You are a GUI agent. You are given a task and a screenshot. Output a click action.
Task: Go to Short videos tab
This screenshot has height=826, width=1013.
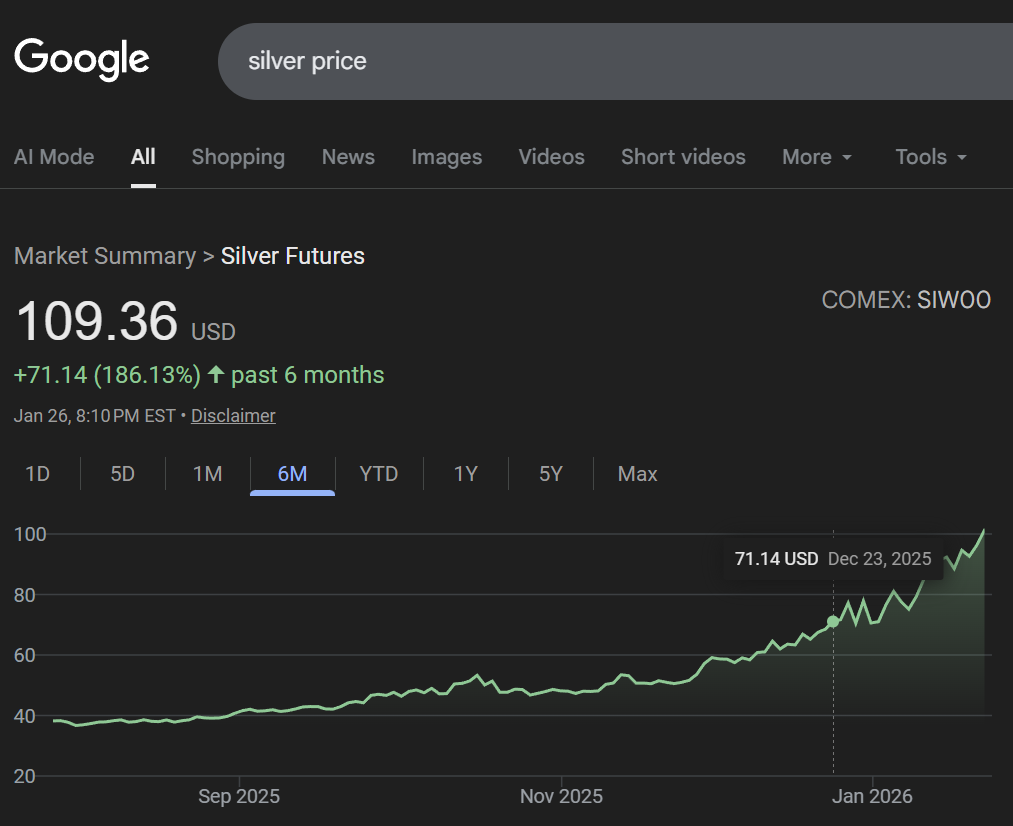683,157
